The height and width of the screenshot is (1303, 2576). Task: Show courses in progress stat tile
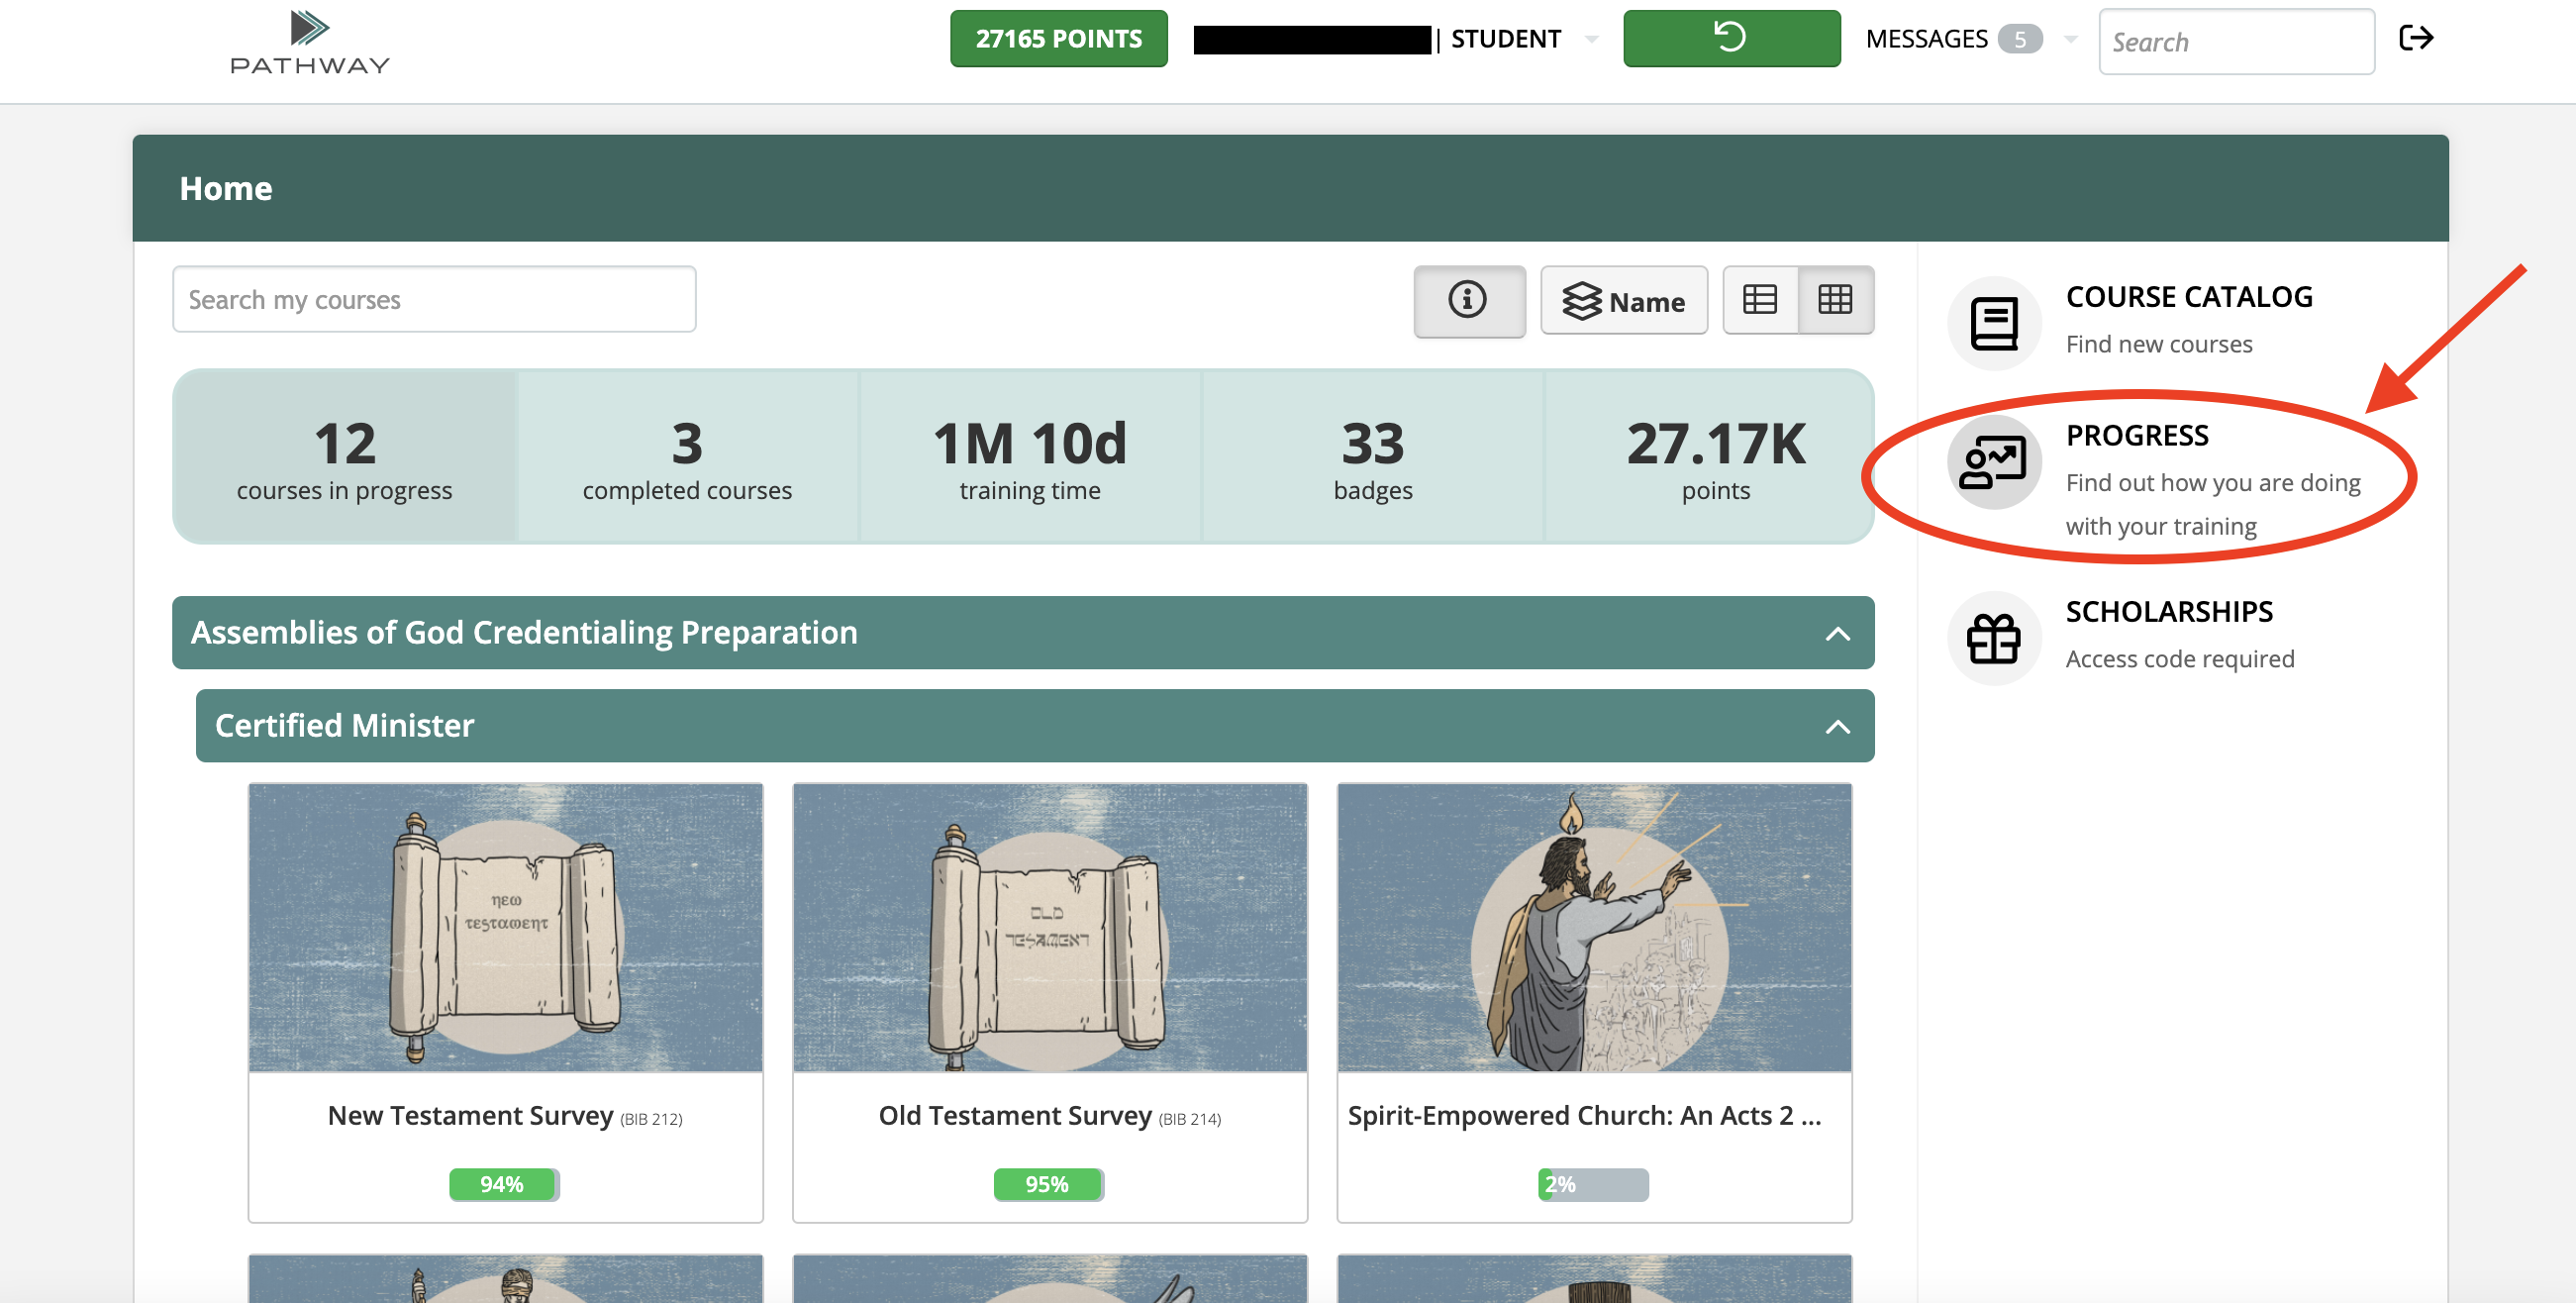coord(344,457)
